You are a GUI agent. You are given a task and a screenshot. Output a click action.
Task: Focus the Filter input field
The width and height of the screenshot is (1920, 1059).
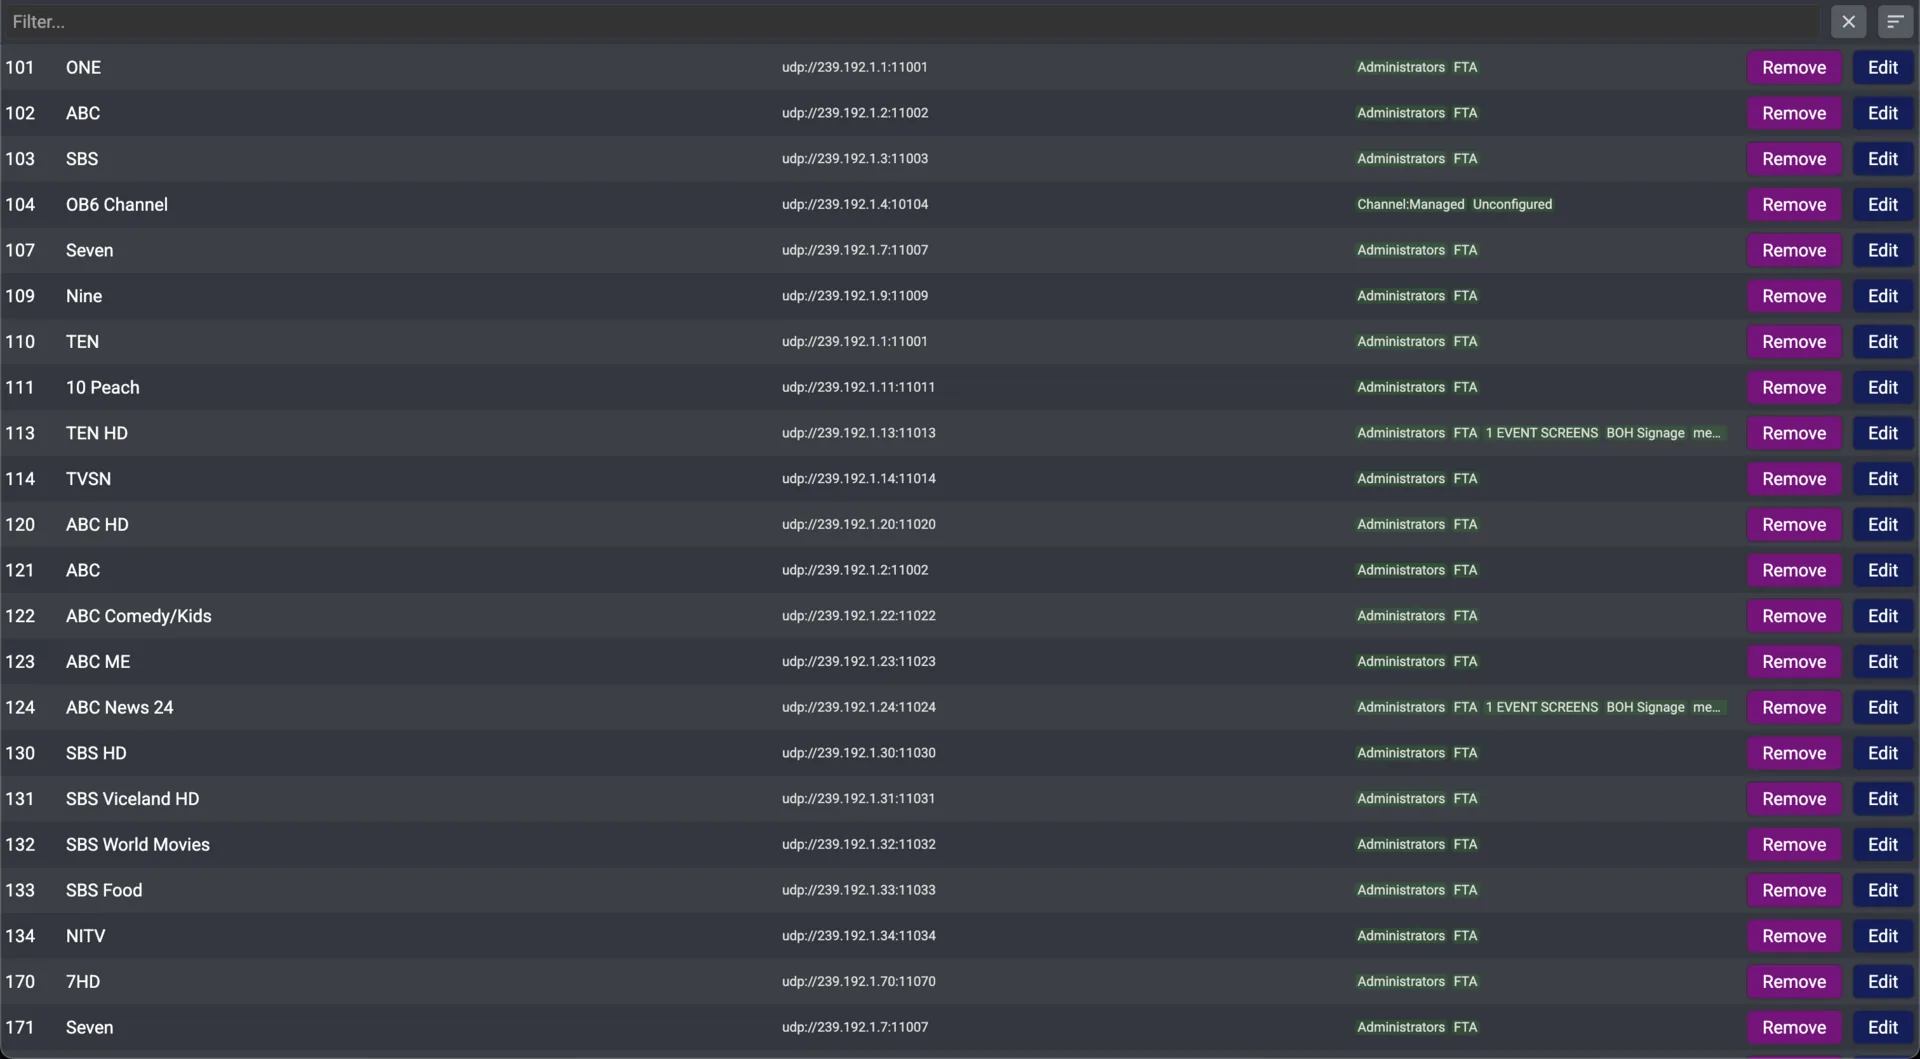912,21
